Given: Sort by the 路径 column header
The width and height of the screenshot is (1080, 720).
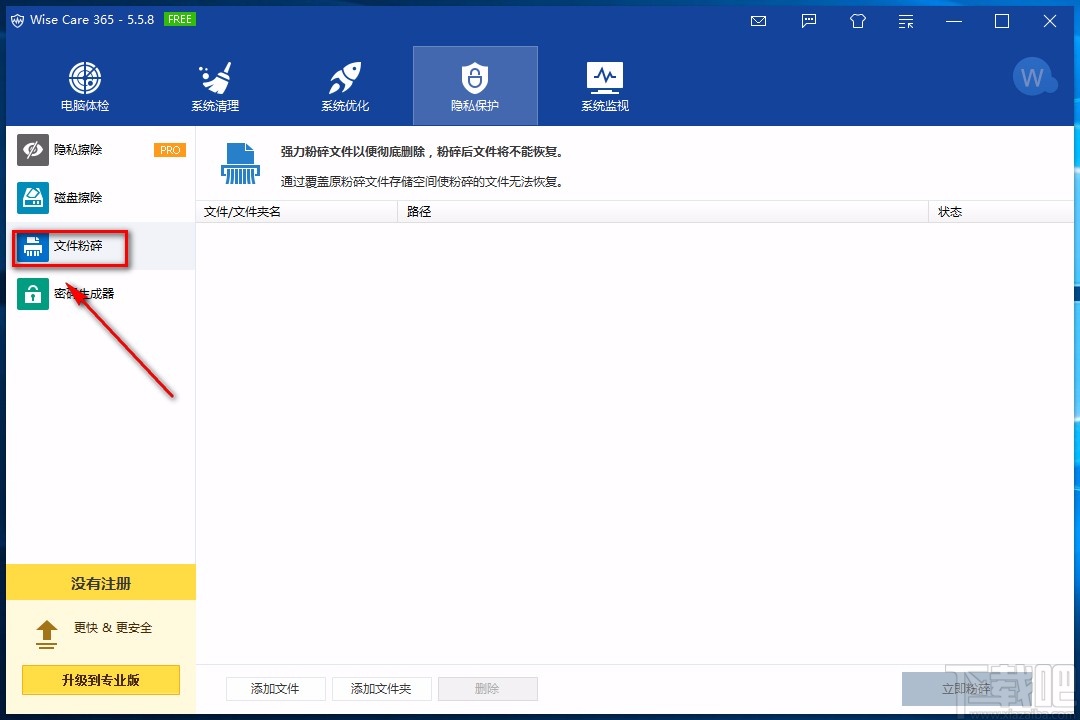Looking at the screenshot, I should click(x=663, y=212).
